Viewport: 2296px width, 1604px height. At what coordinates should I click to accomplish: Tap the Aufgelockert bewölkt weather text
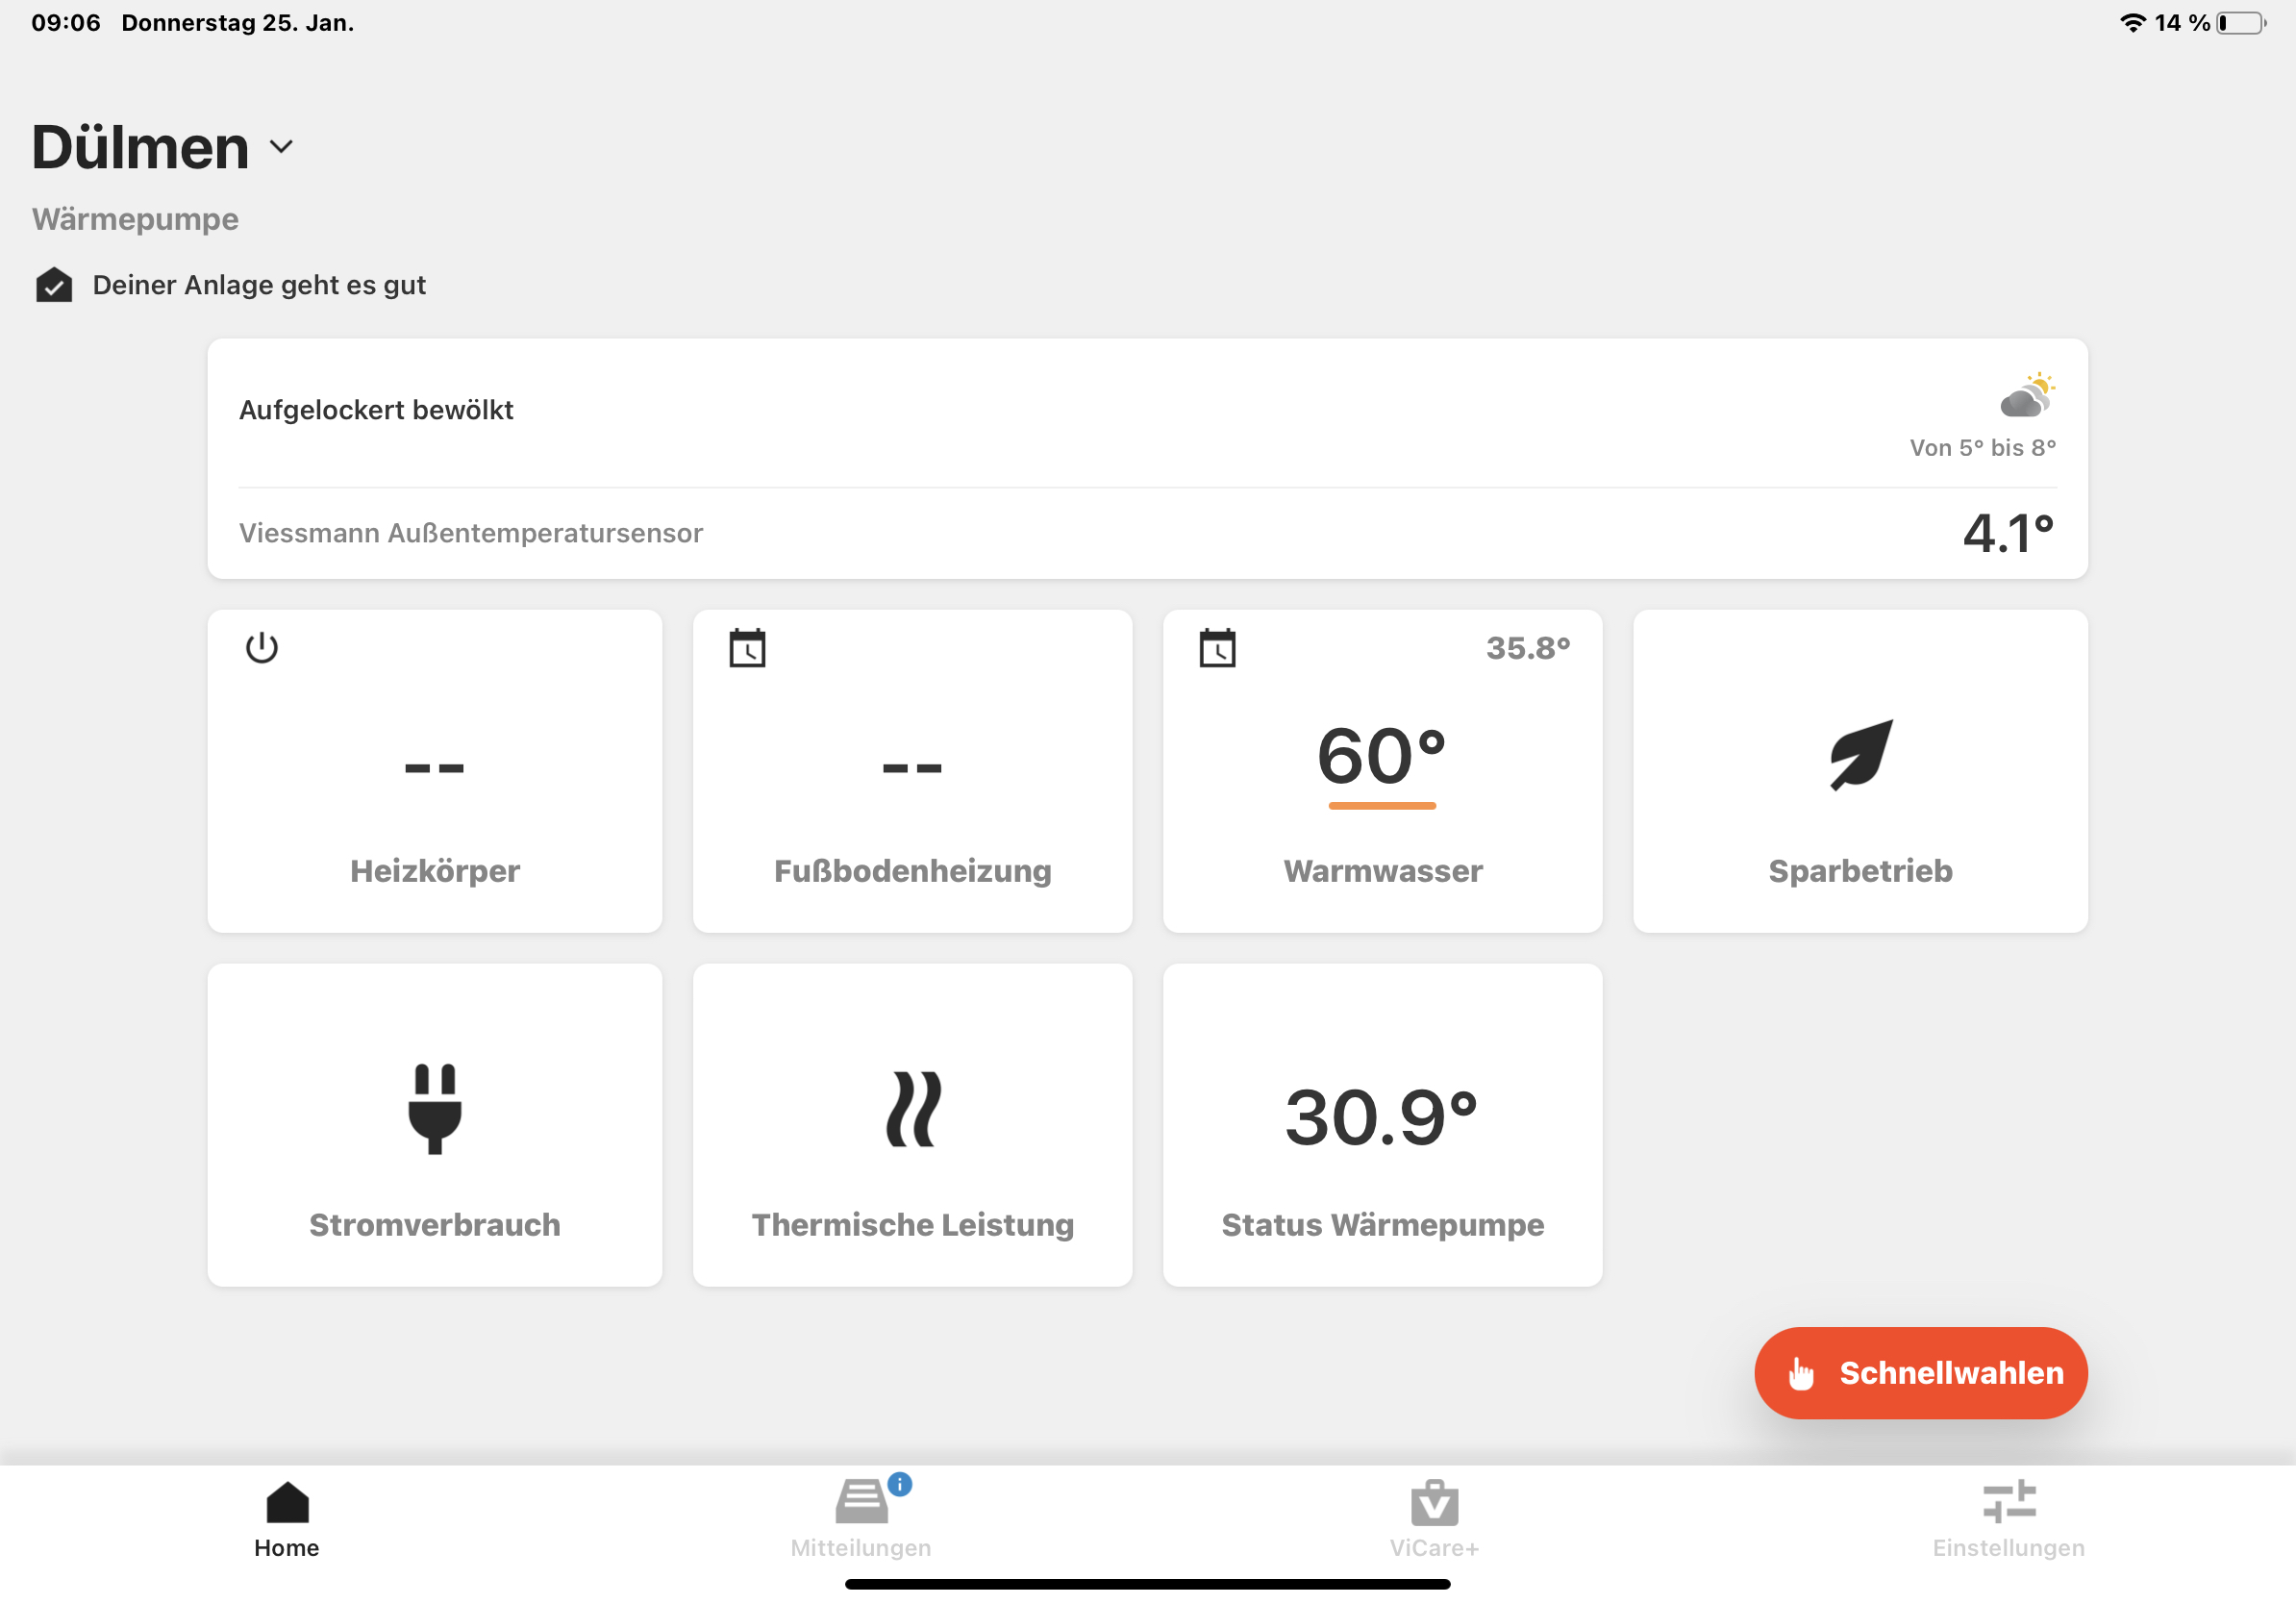[376, 410]
